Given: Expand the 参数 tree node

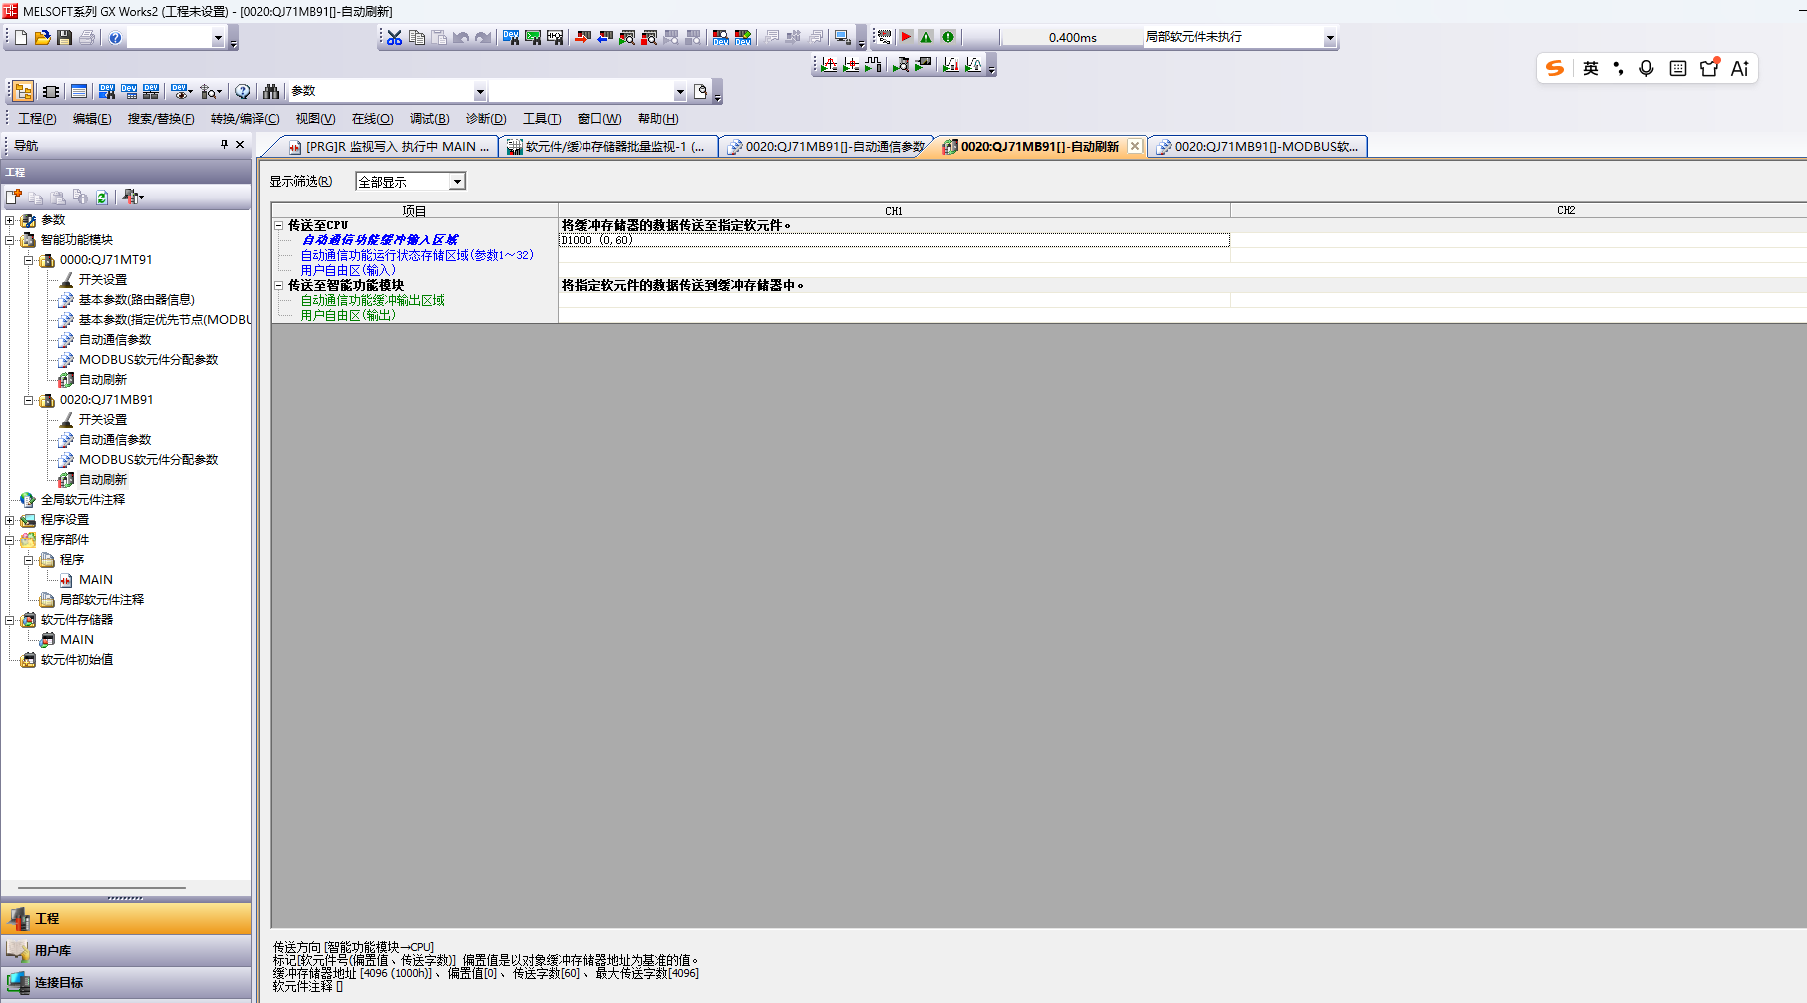Looking at the screenshot, I should pyautogui.click(x=10, y=220).
